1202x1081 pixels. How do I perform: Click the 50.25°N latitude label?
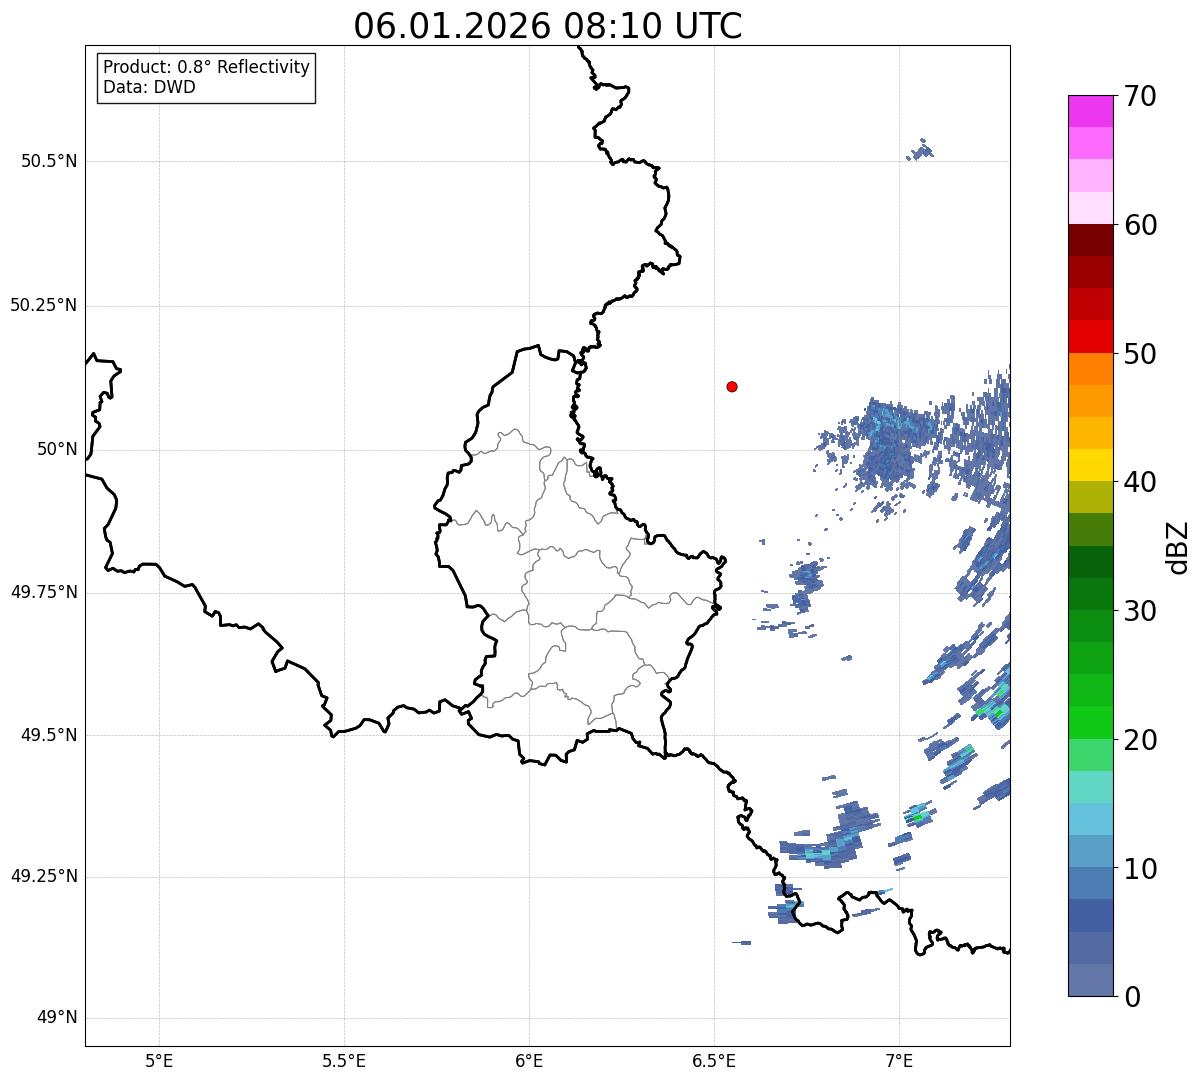(43, 305)
